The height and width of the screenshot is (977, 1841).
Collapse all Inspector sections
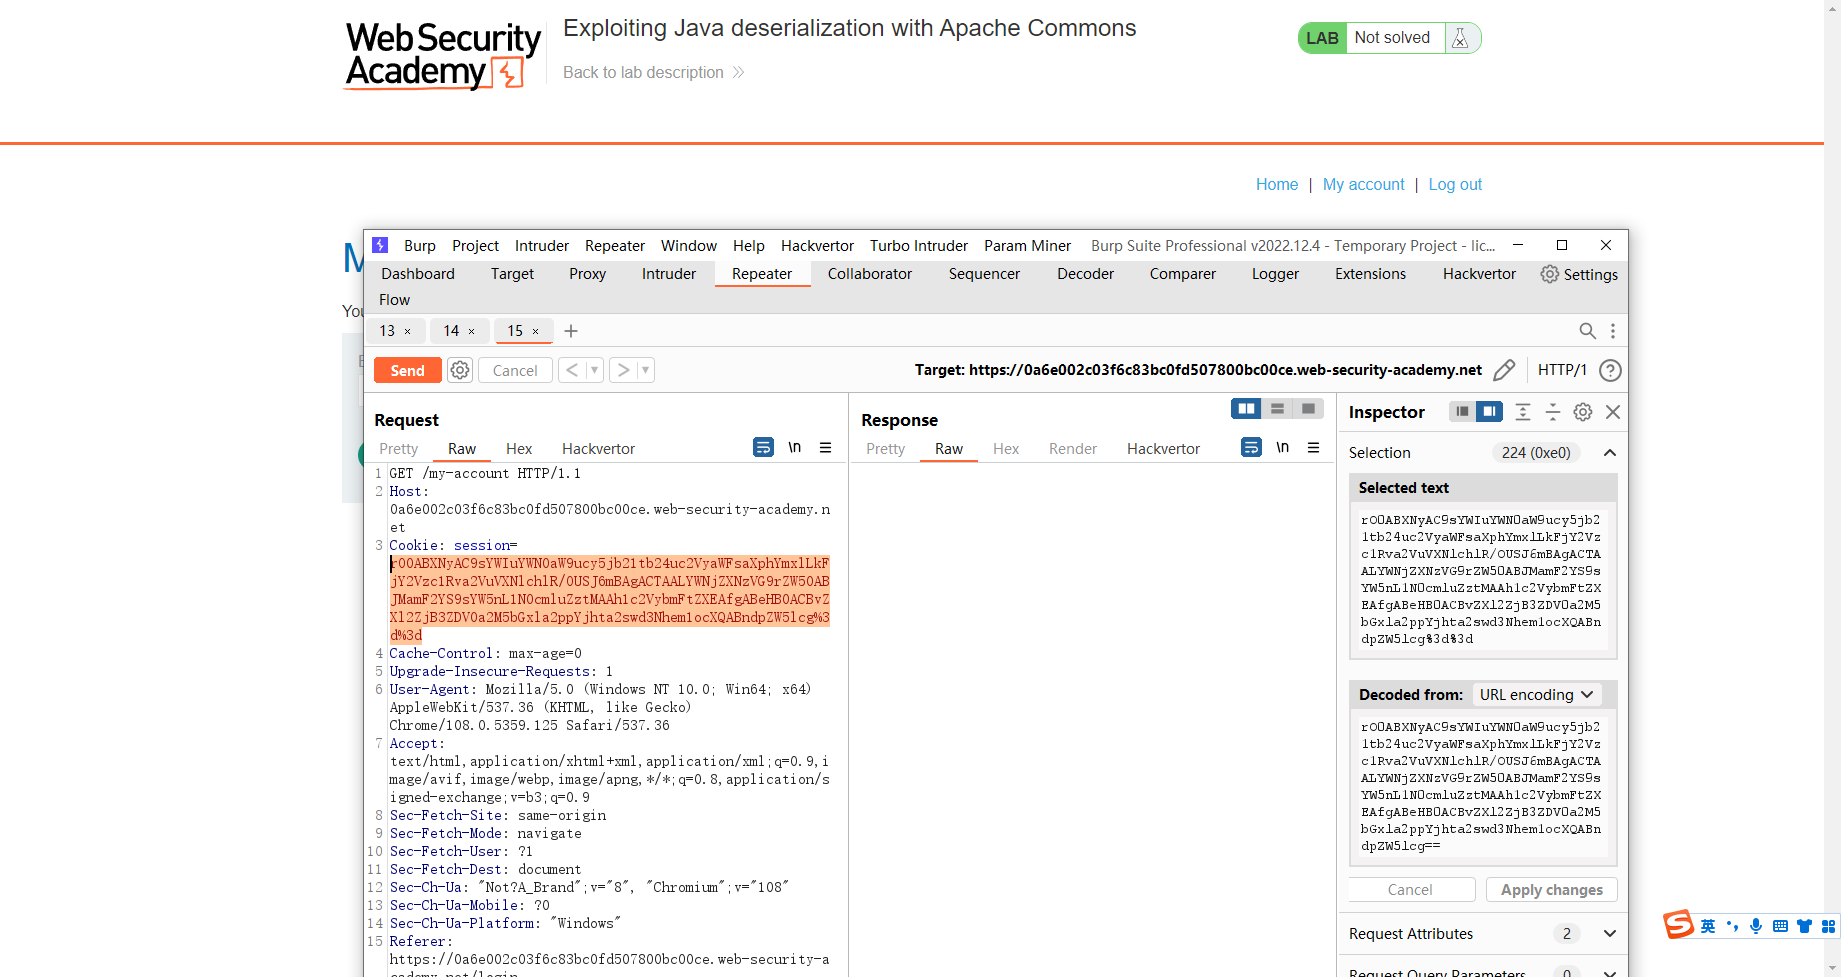click(1553, 411)
